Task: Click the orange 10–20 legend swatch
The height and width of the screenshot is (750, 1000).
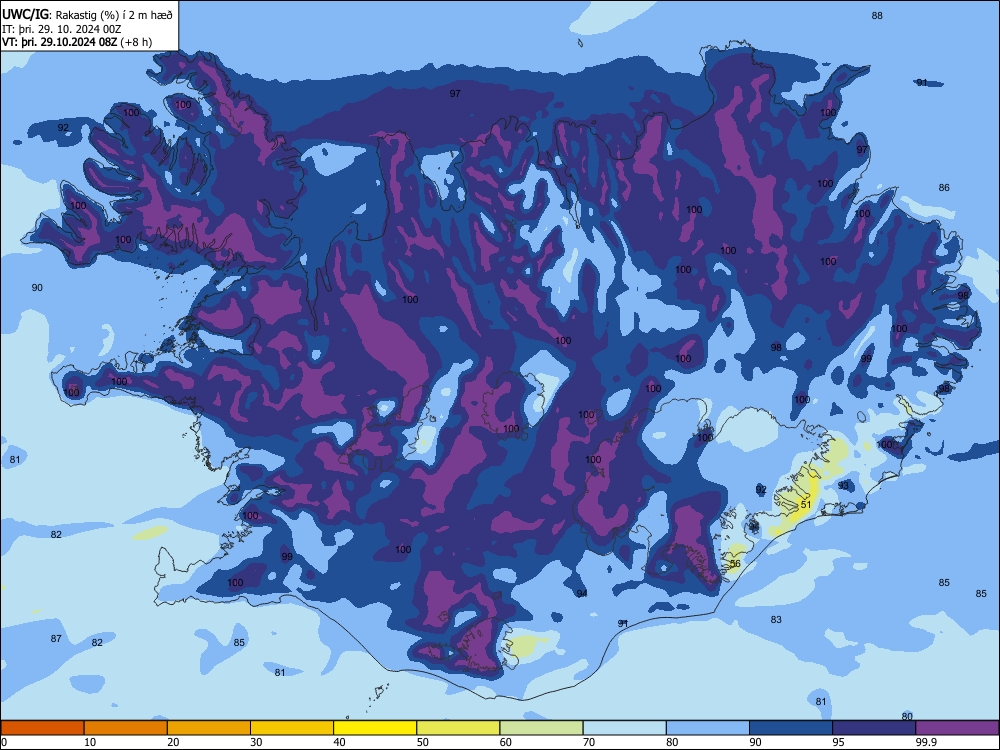Action: [x=126, y=728]
